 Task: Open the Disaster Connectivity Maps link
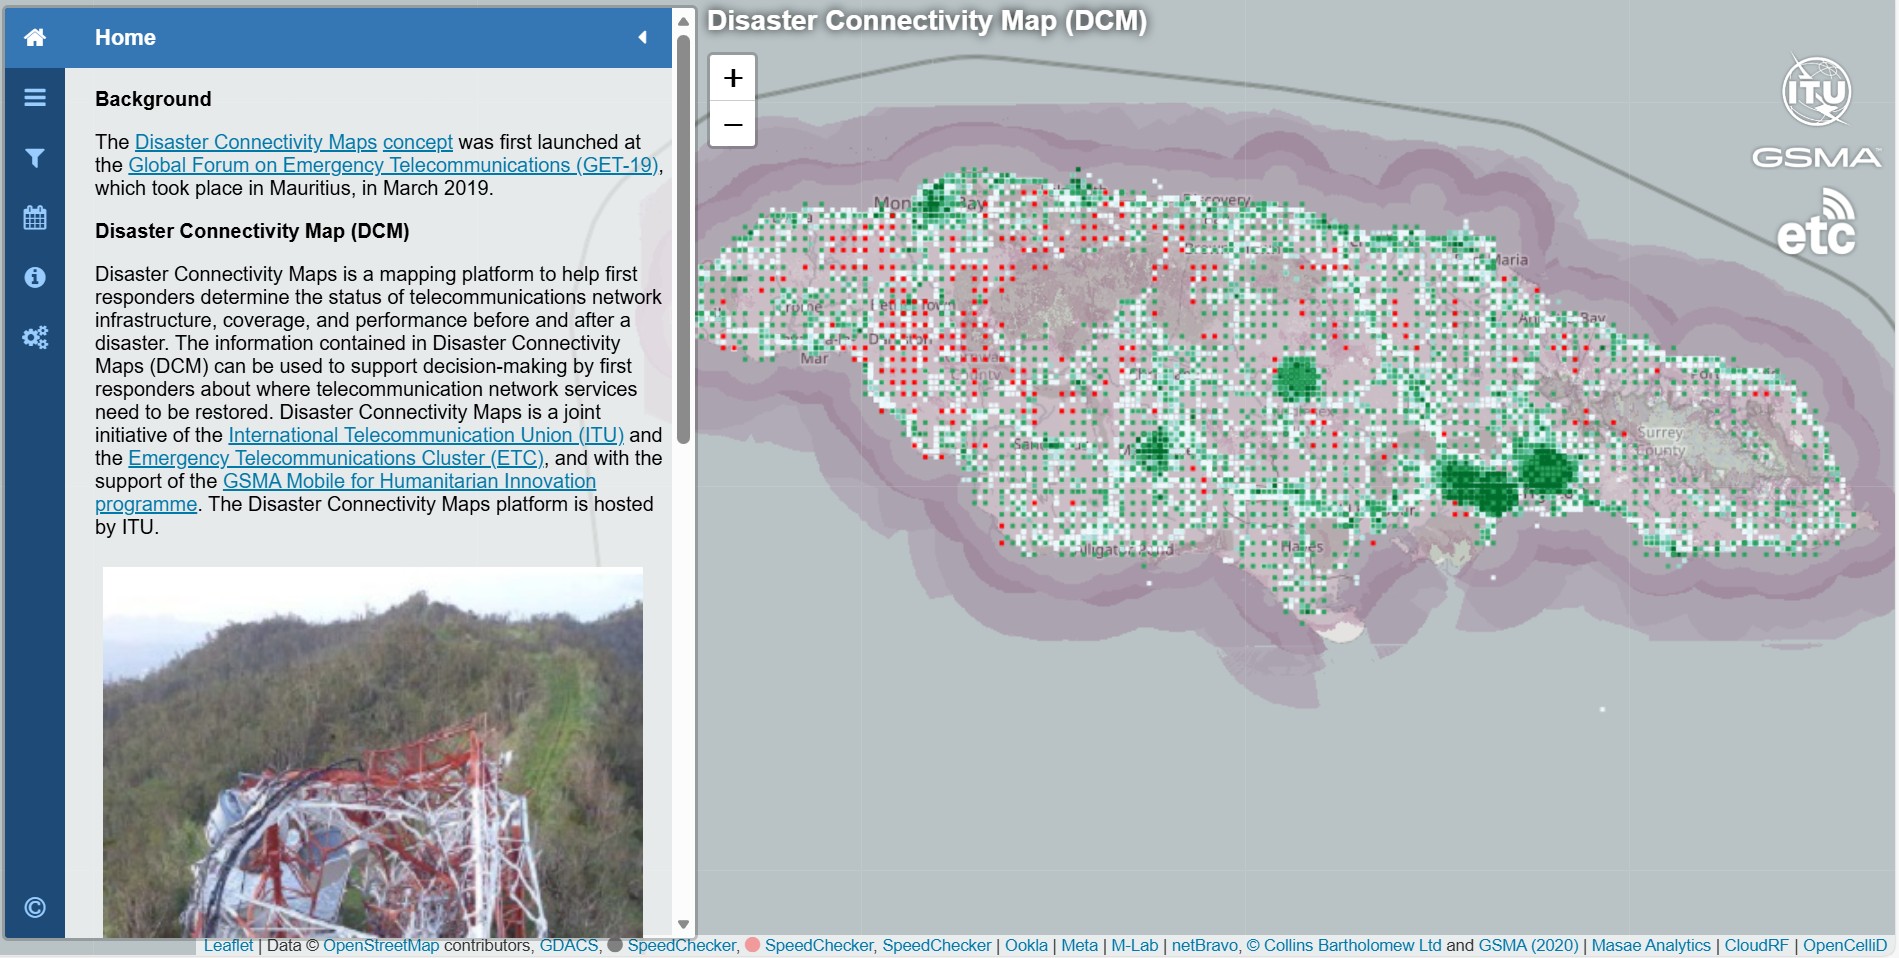[255, 142]
